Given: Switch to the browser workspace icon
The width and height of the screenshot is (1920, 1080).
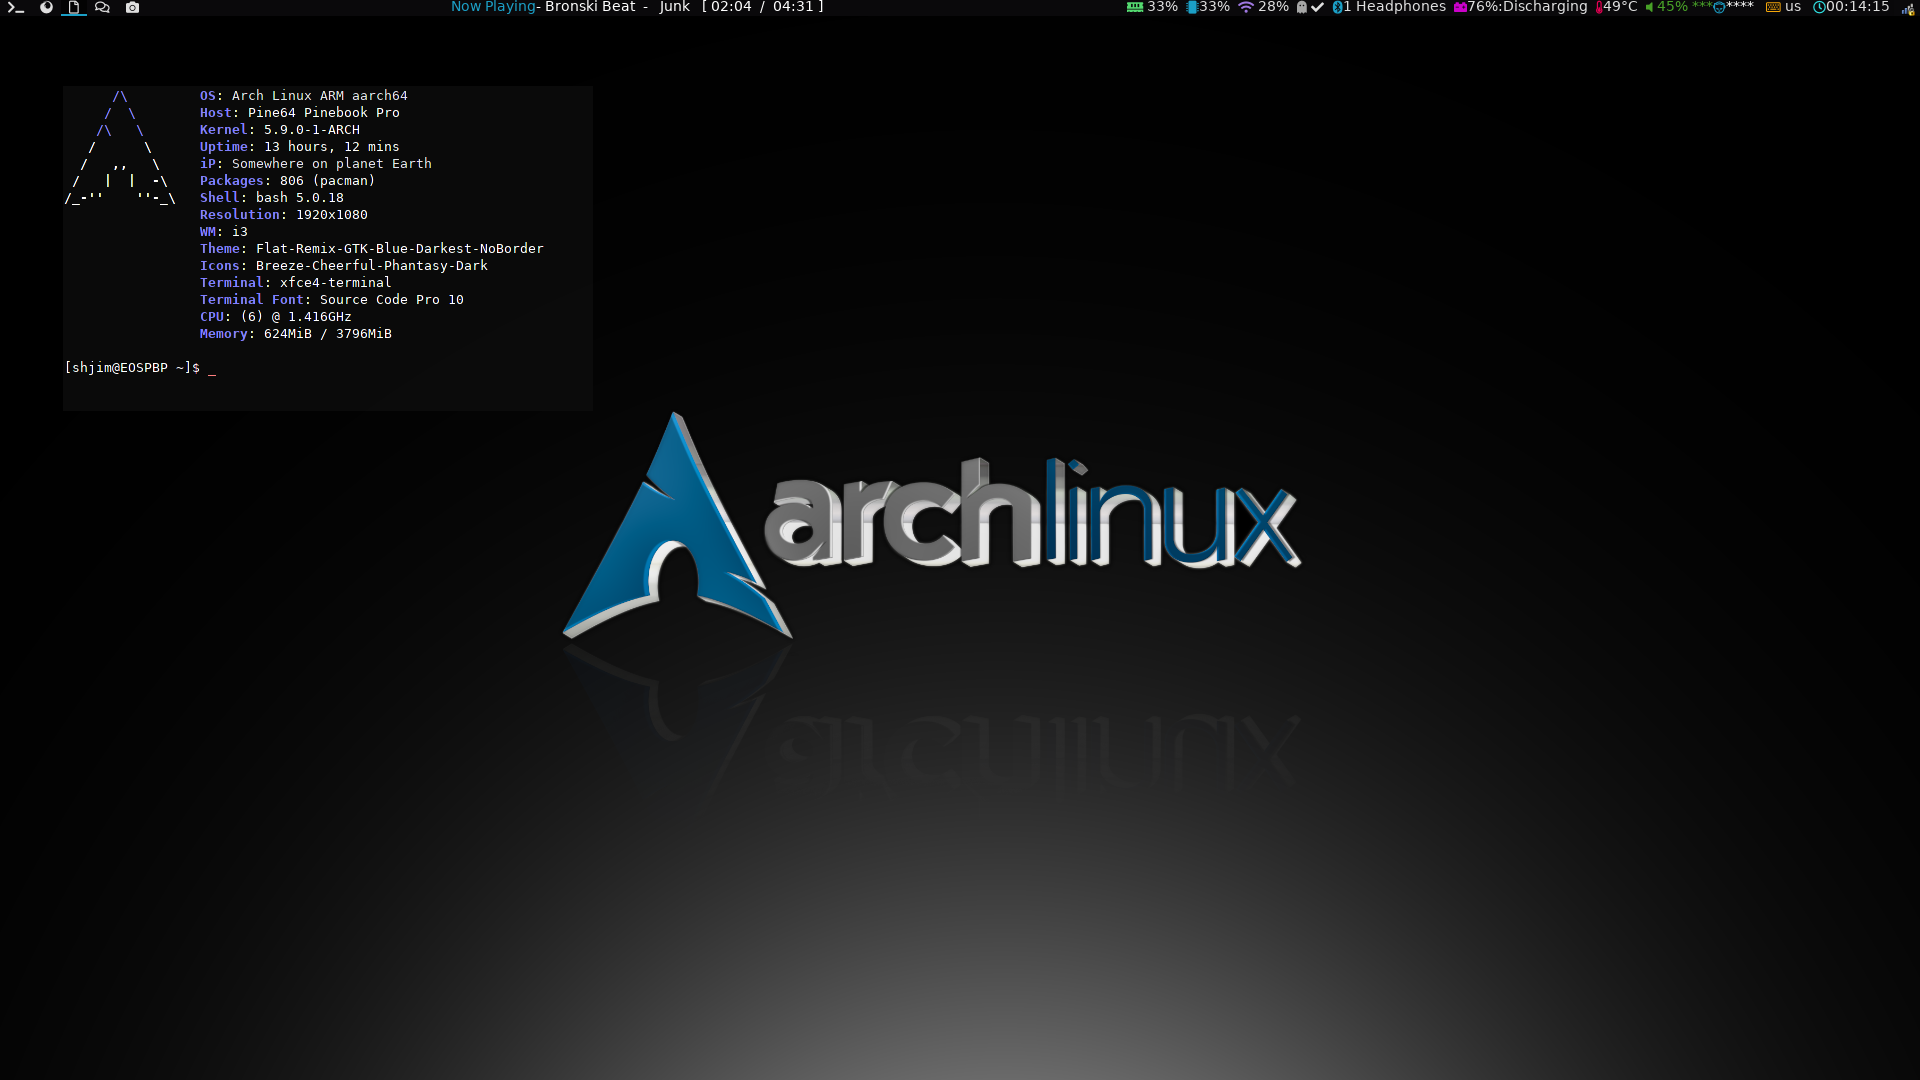Looking at the screenshot, I should click(46, 7).
